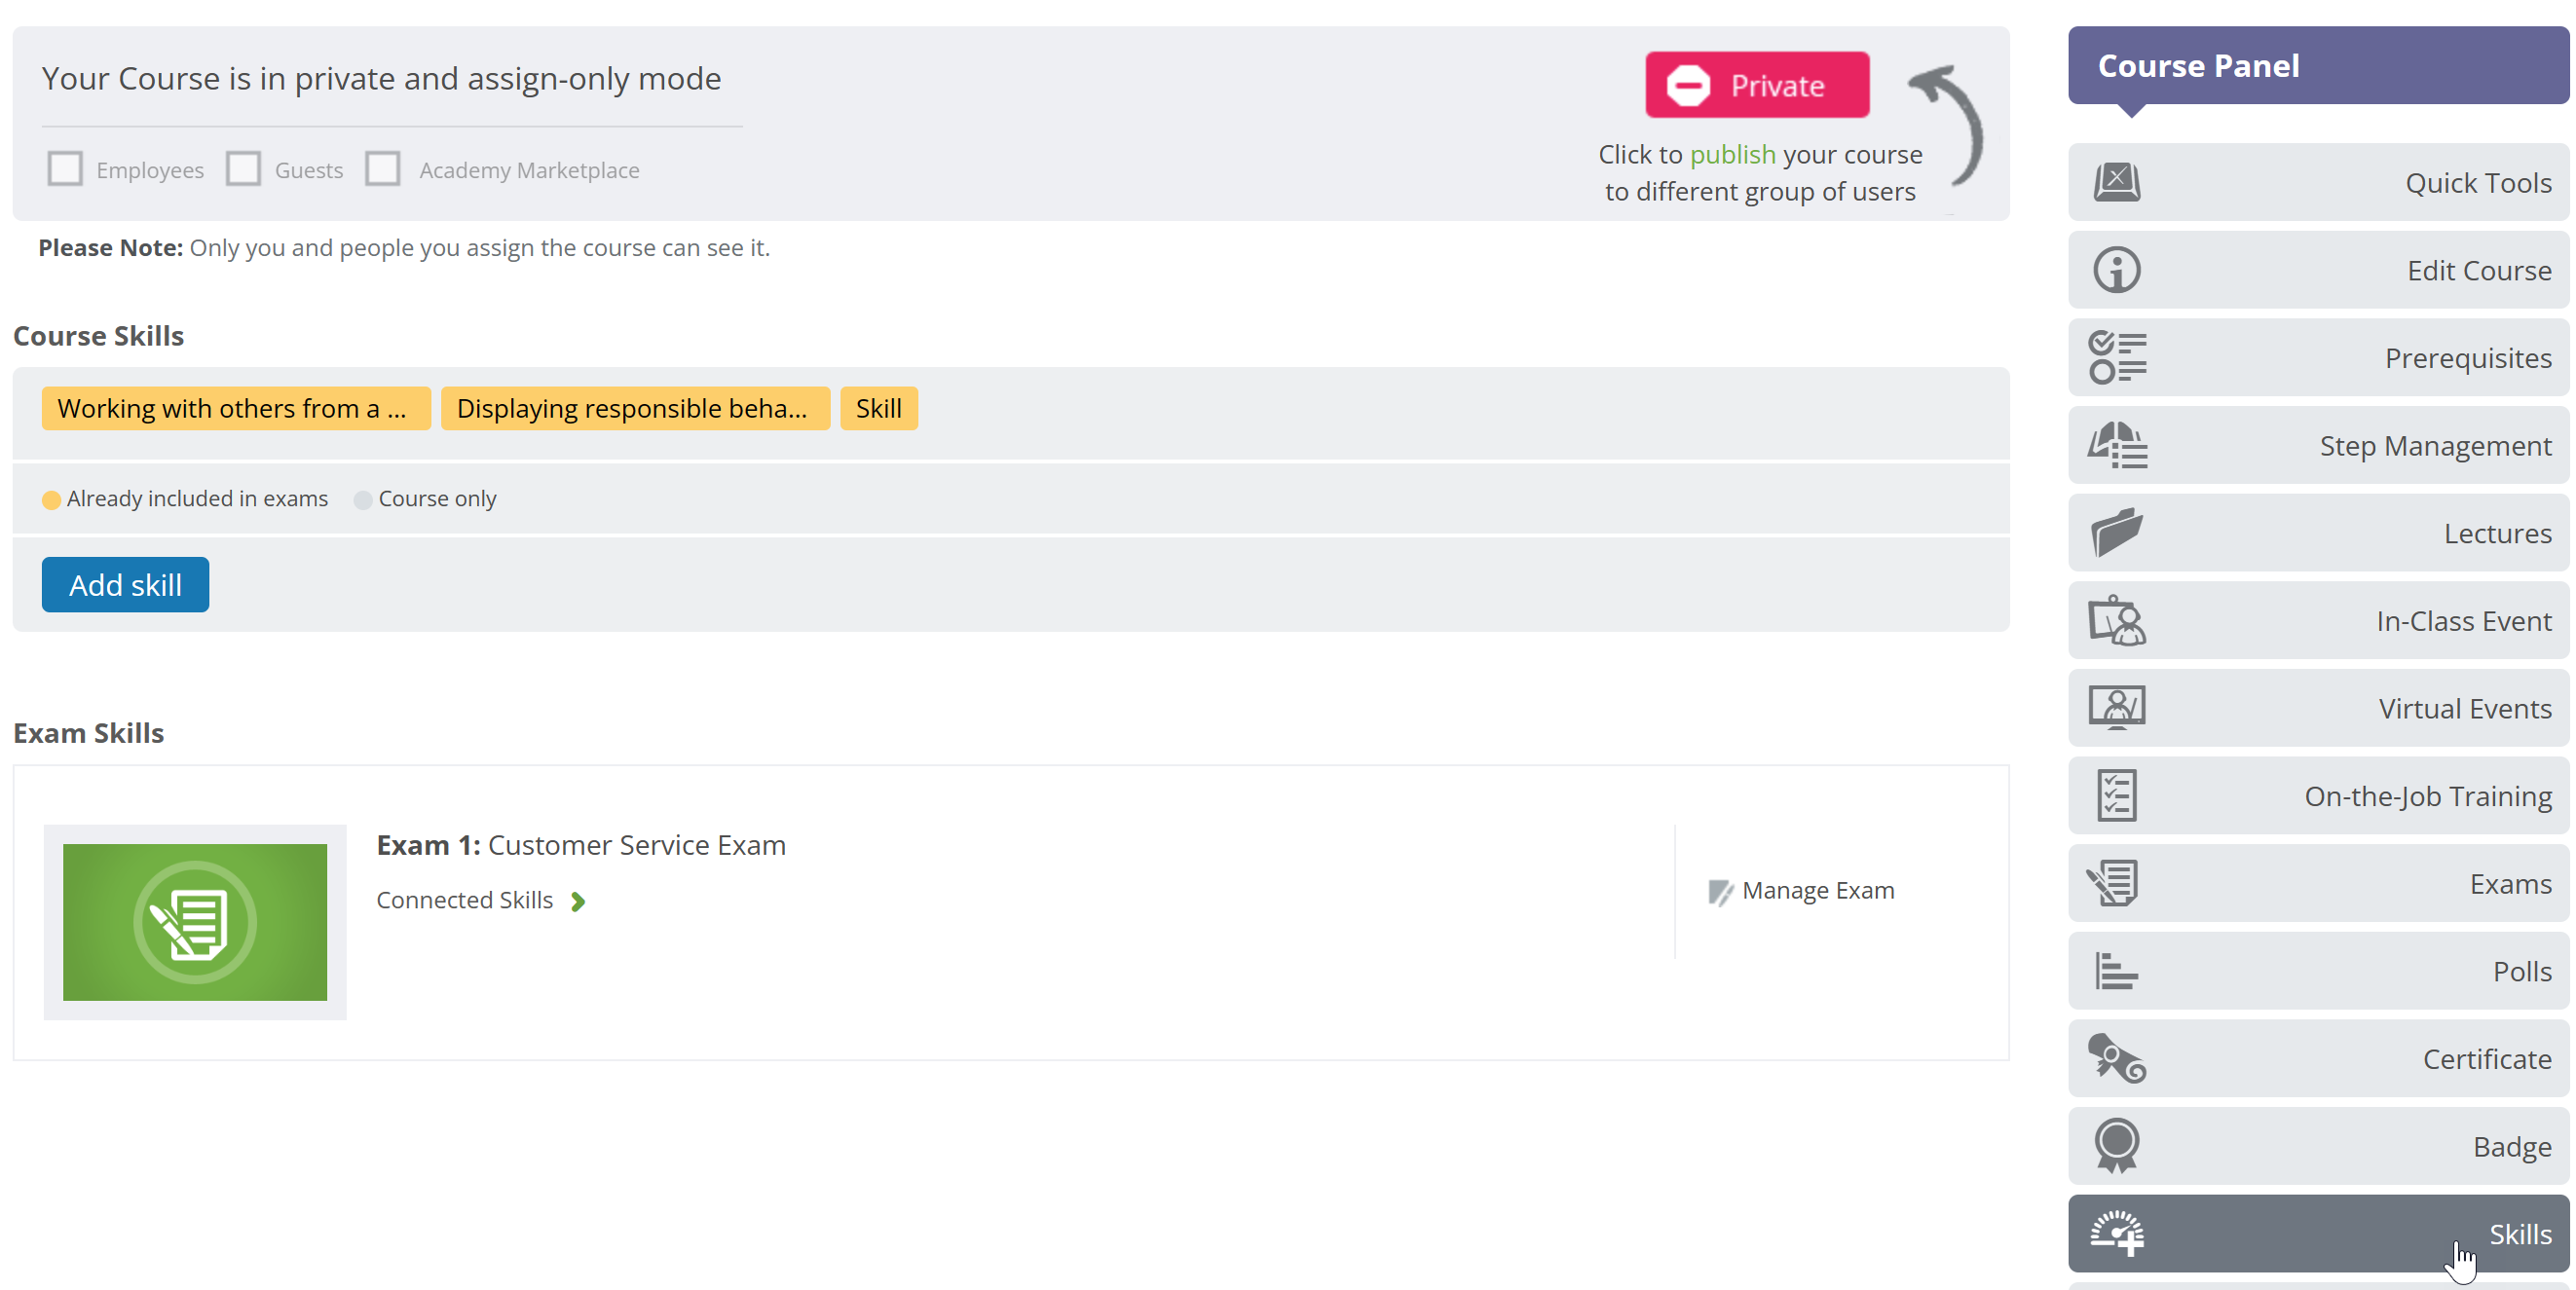Click the Private publish button
The height and width of the screenshot is (1290, 2576).
click(x=1757, y=85)
